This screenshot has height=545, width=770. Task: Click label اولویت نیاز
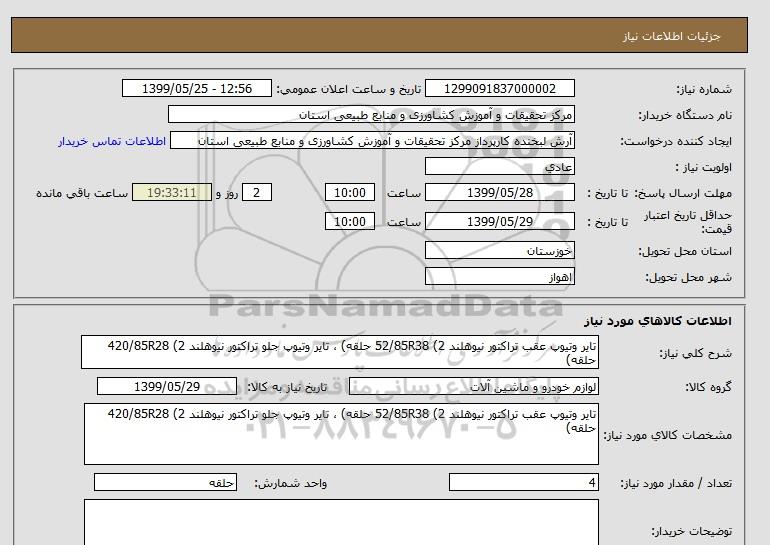(703, 167)
